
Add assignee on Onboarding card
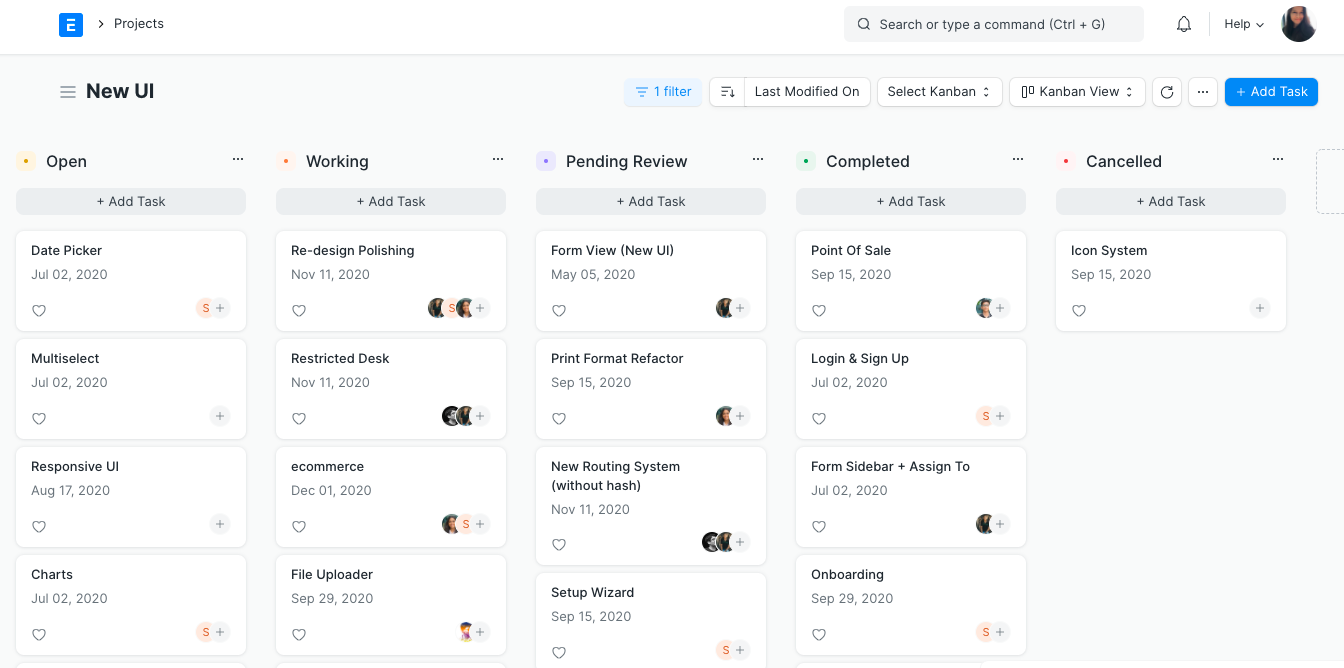(x=1000, y=632)
